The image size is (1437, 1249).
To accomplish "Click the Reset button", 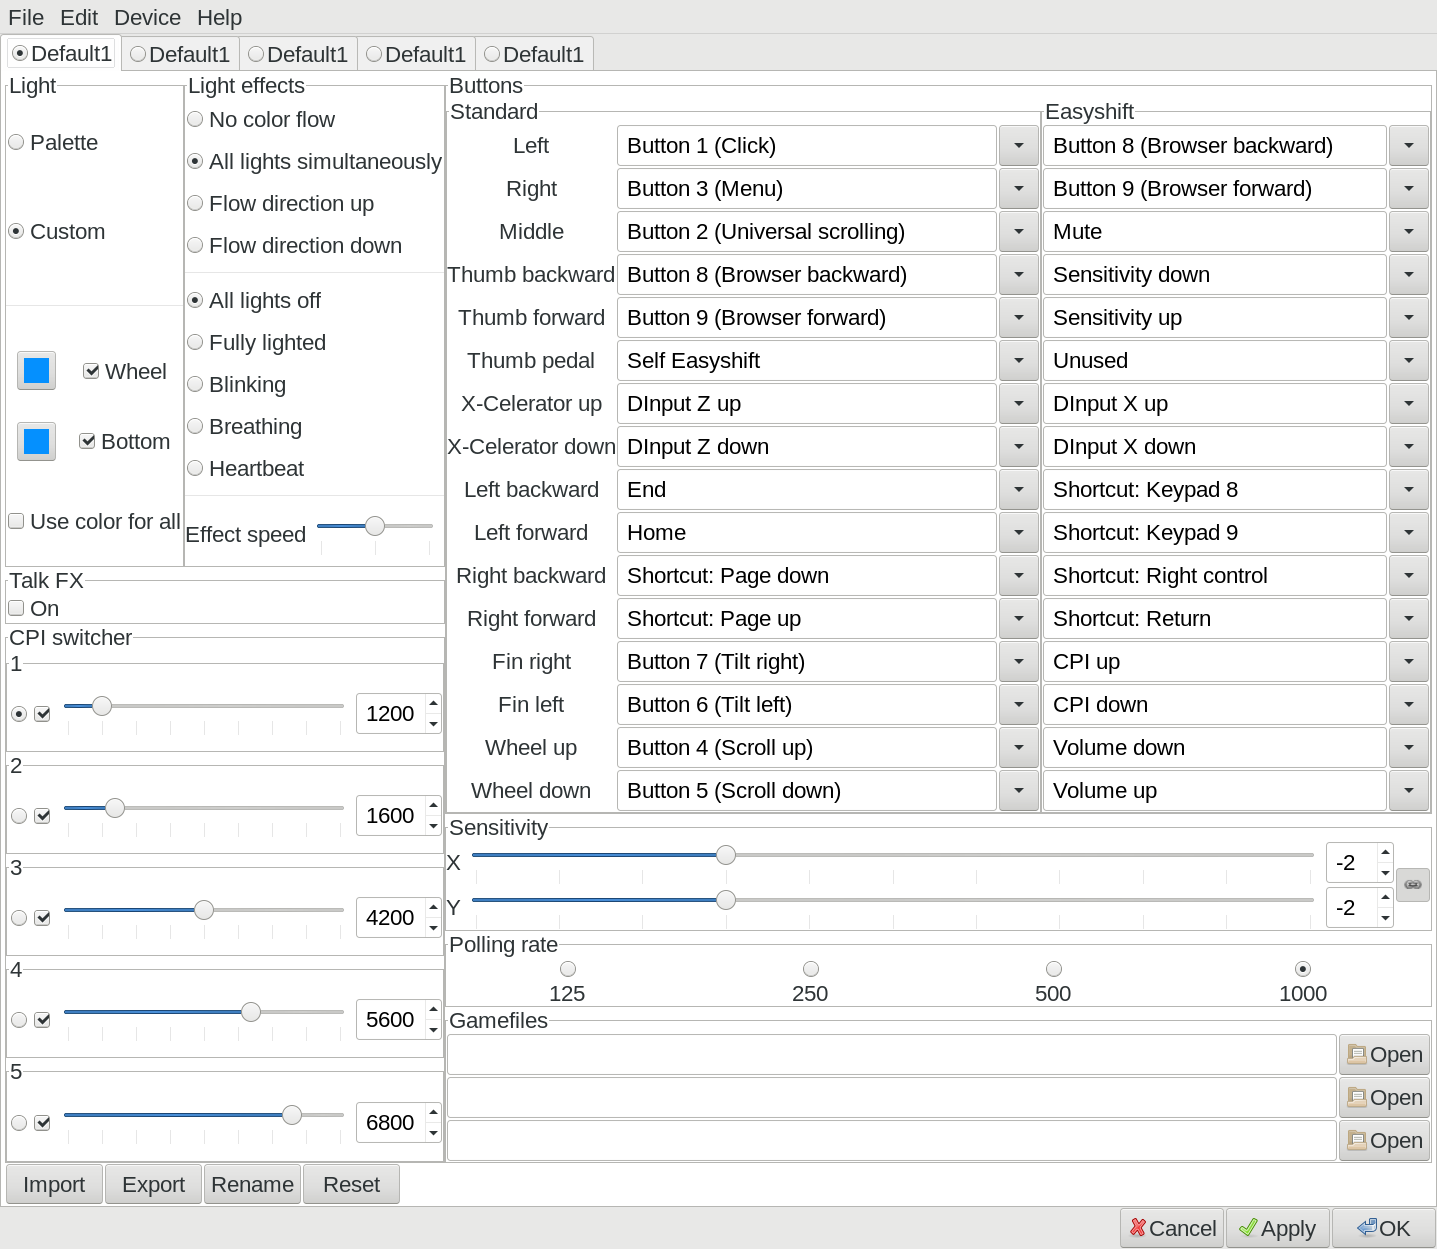I will (x=351, y=1184).
